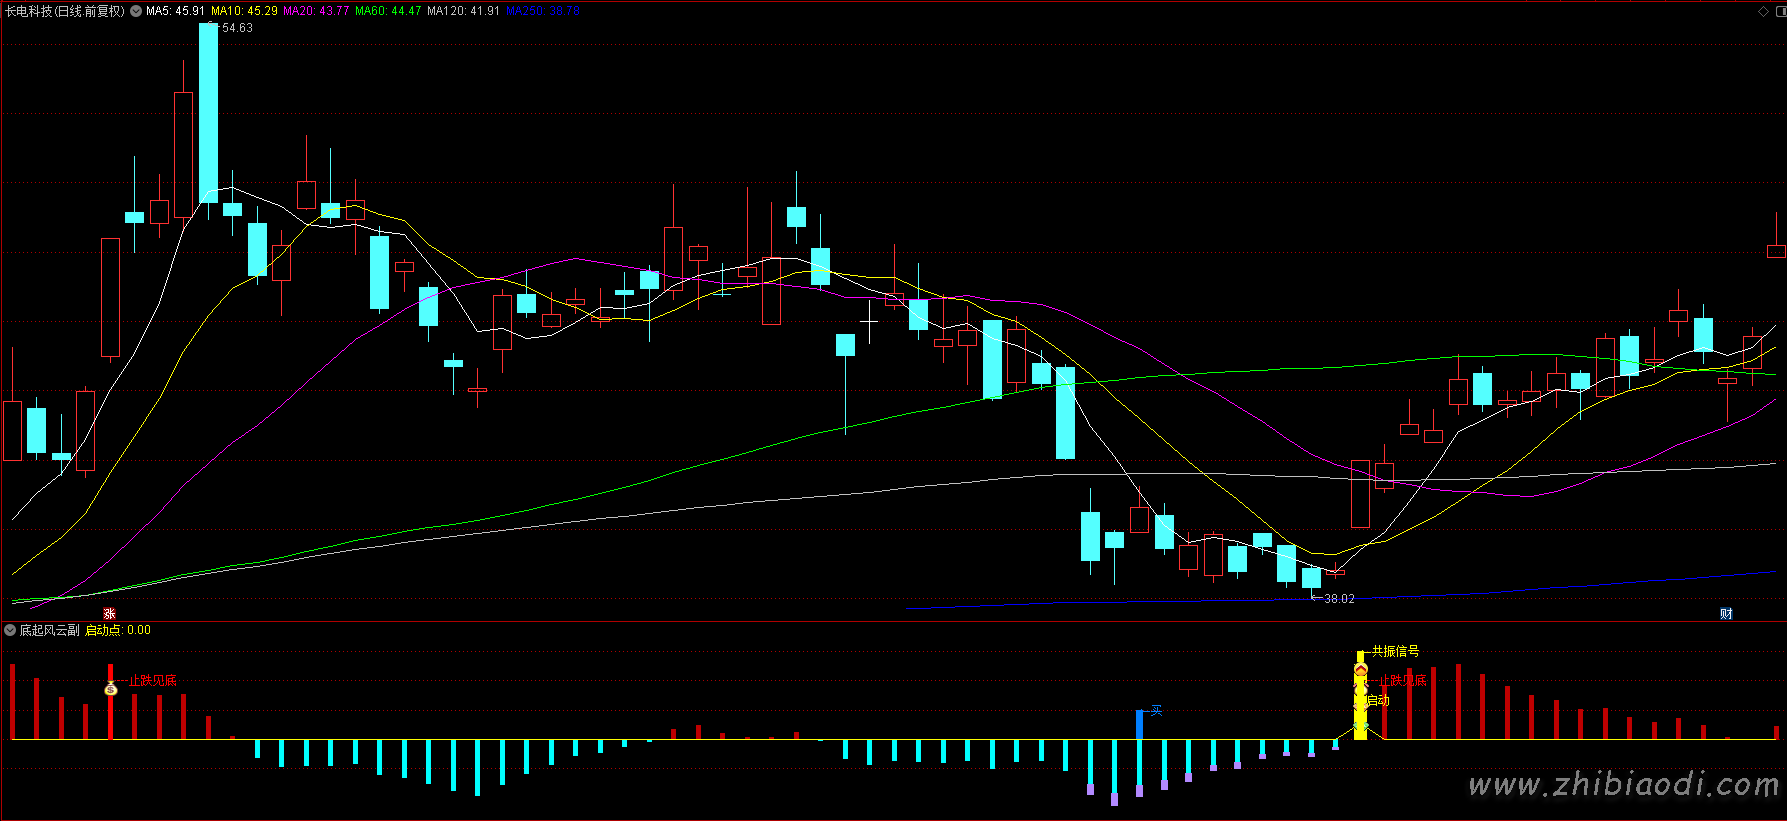
Task: Click the 54.63 high price label
Action: coord(237,28)
